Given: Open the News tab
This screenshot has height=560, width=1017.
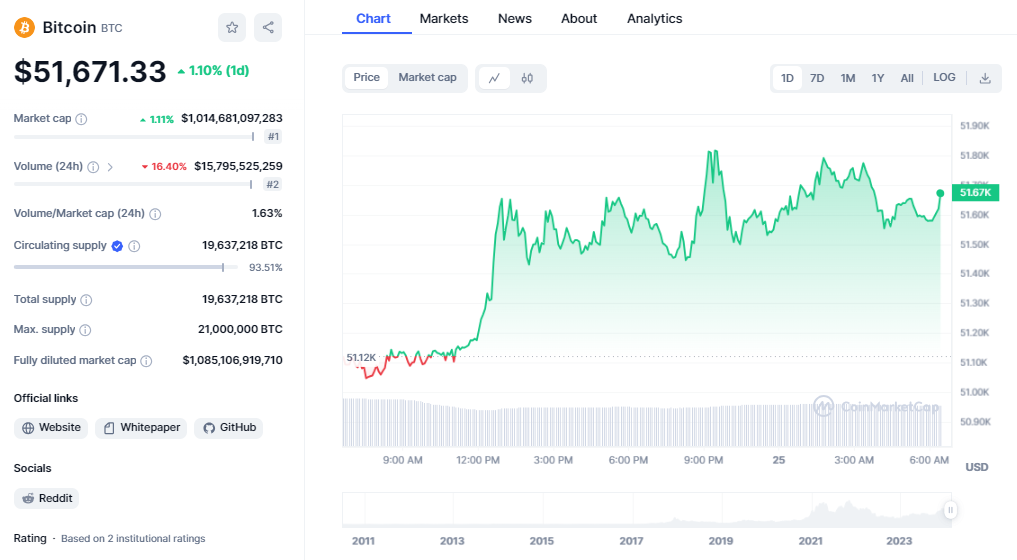Looking at the screenshot, I should [515, 18].
